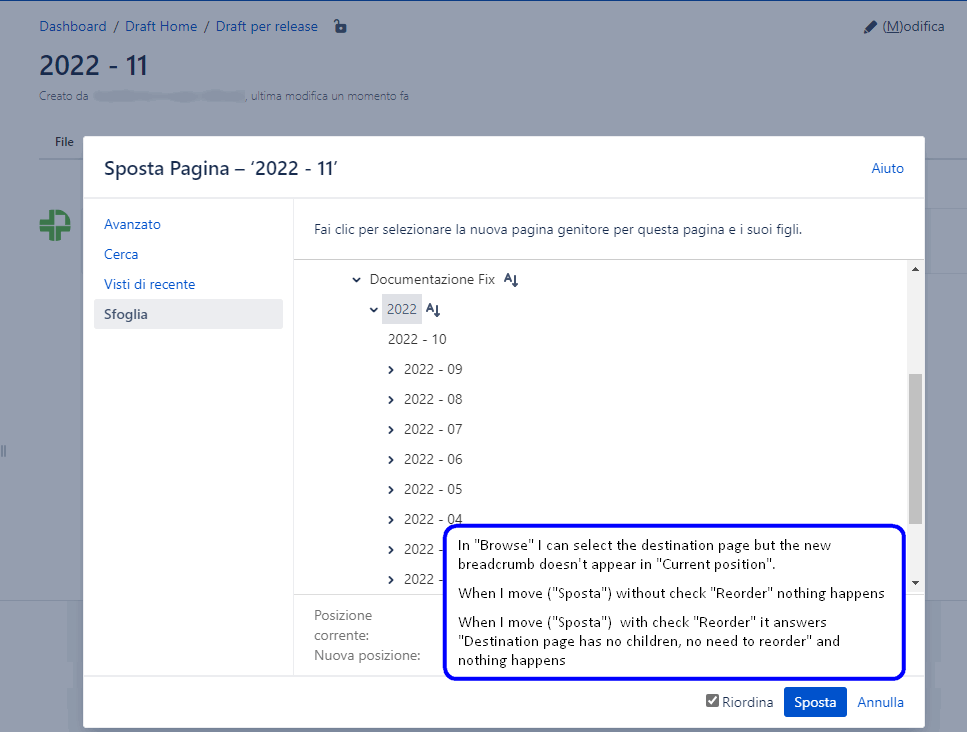The height and width of the screenshot is (732, 967).
Task: Expand the 2022 - 07 node
Action: [391, 430]
